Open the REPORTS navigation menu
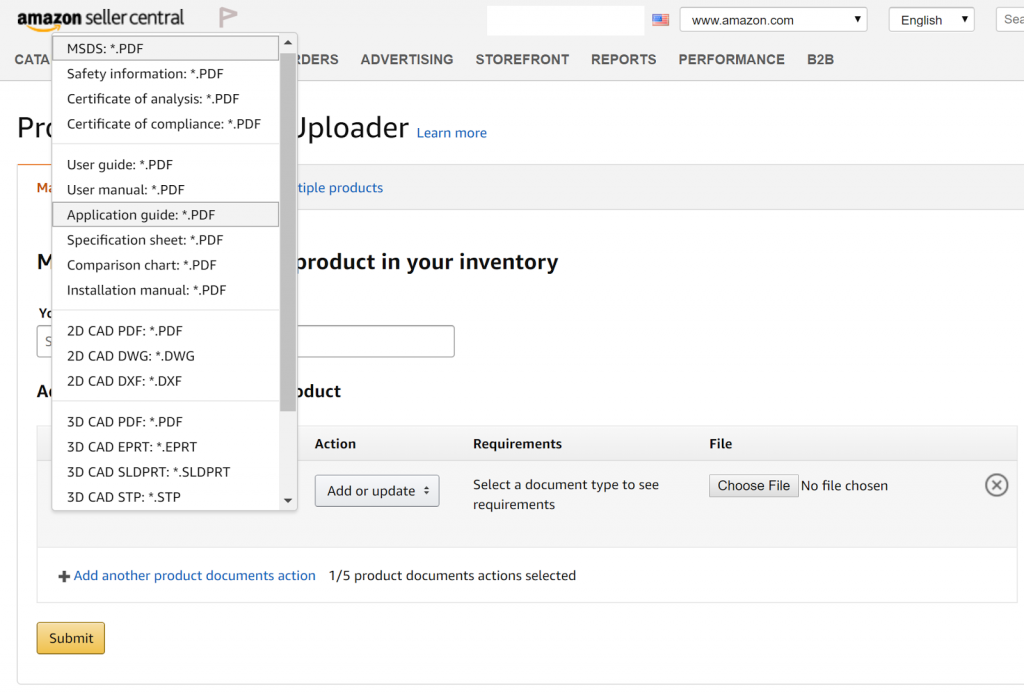1024x692 pixels. coord(624,59)
